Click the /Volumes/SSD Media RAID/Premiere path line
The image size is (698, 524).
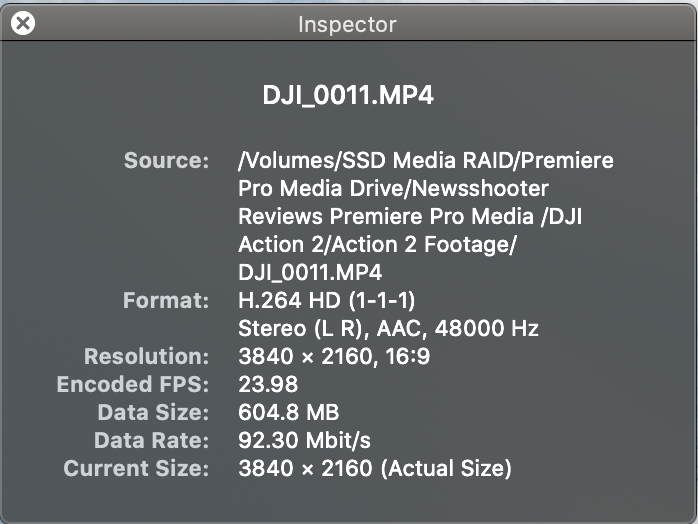[425, 161]
